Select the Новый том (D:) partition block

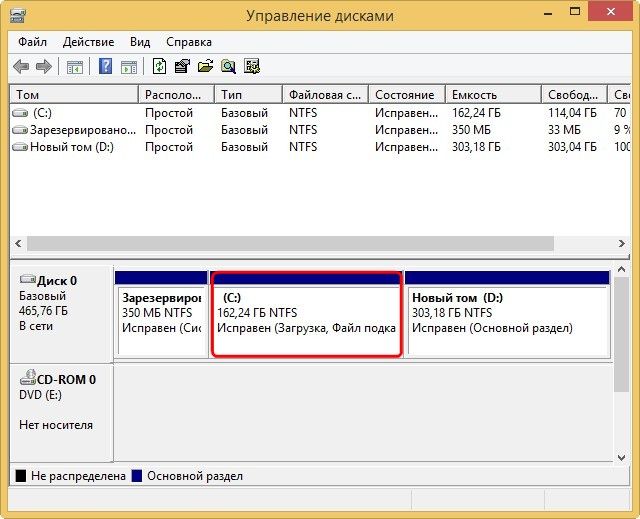click(x=507, y=314)
